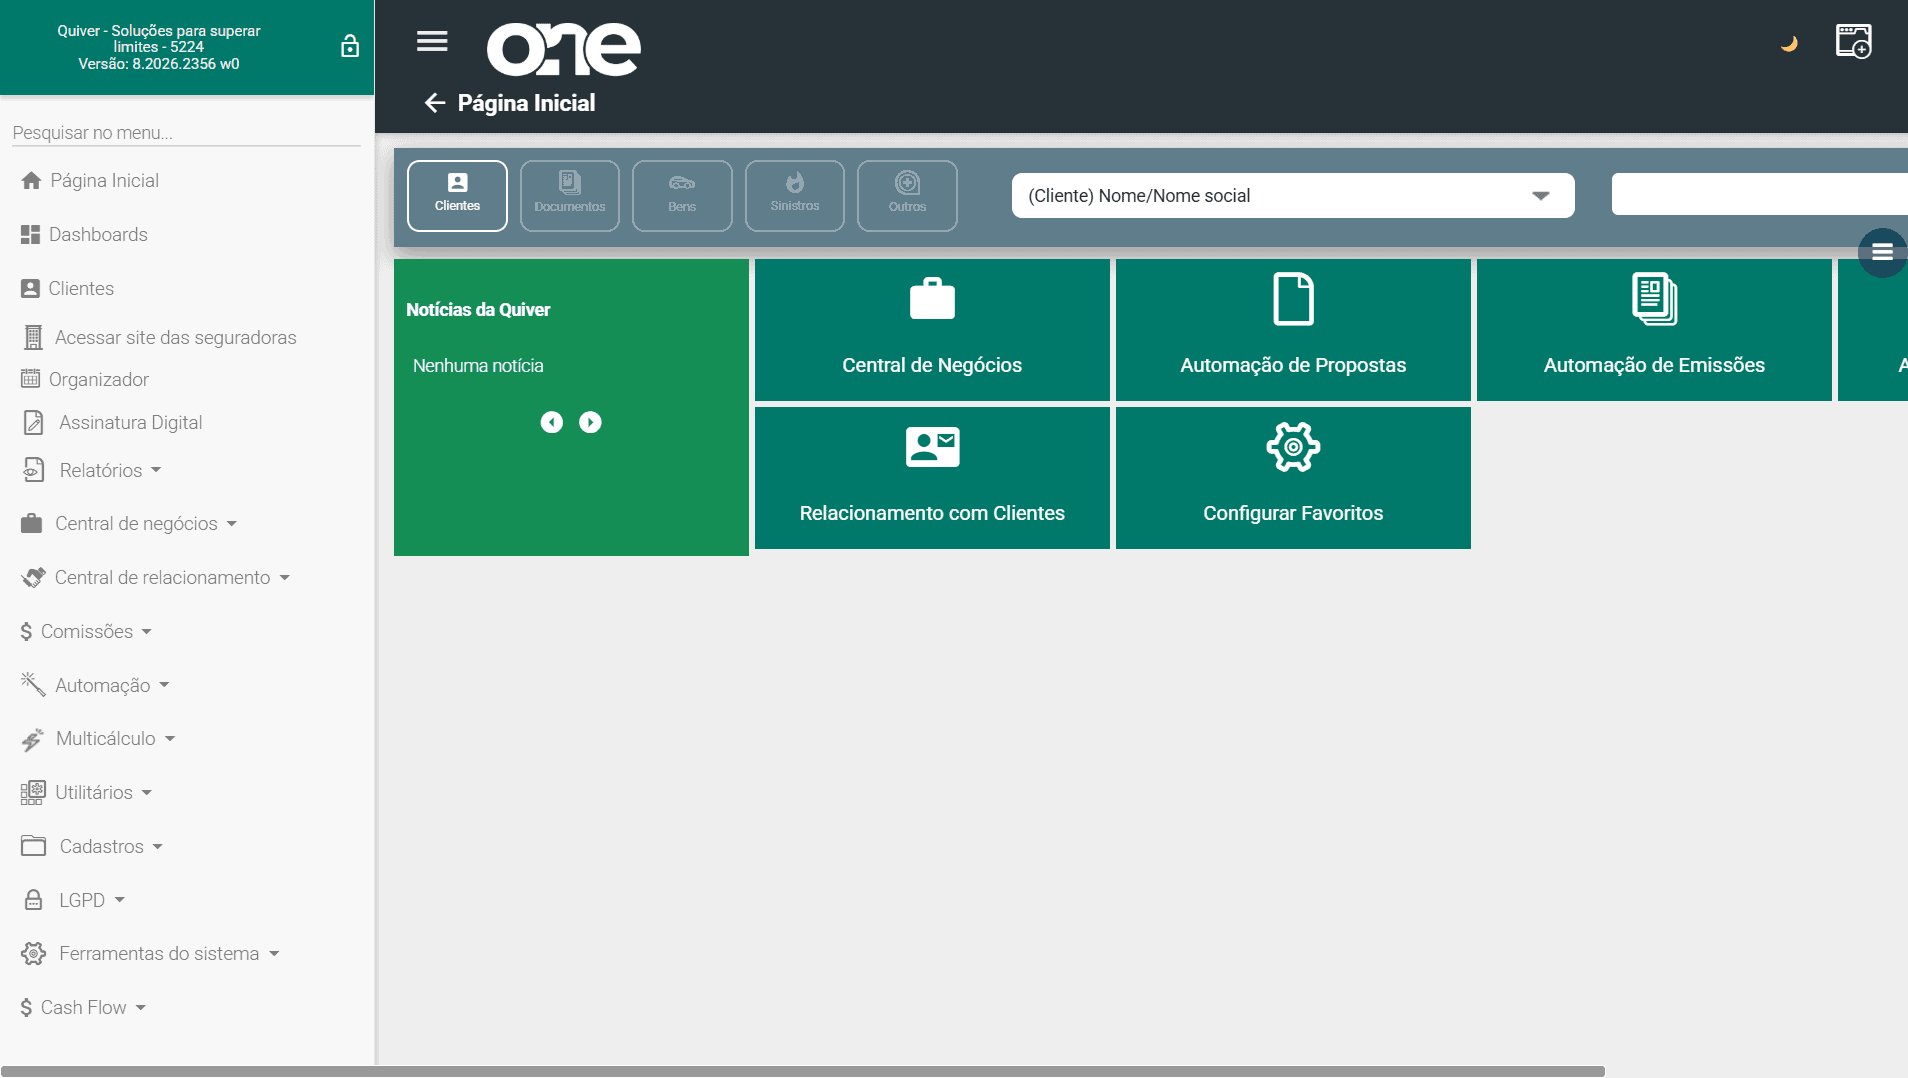Open the Central de Negócios tile
This screenshot has height=1078, width=1908.
[x=932, y=330]
